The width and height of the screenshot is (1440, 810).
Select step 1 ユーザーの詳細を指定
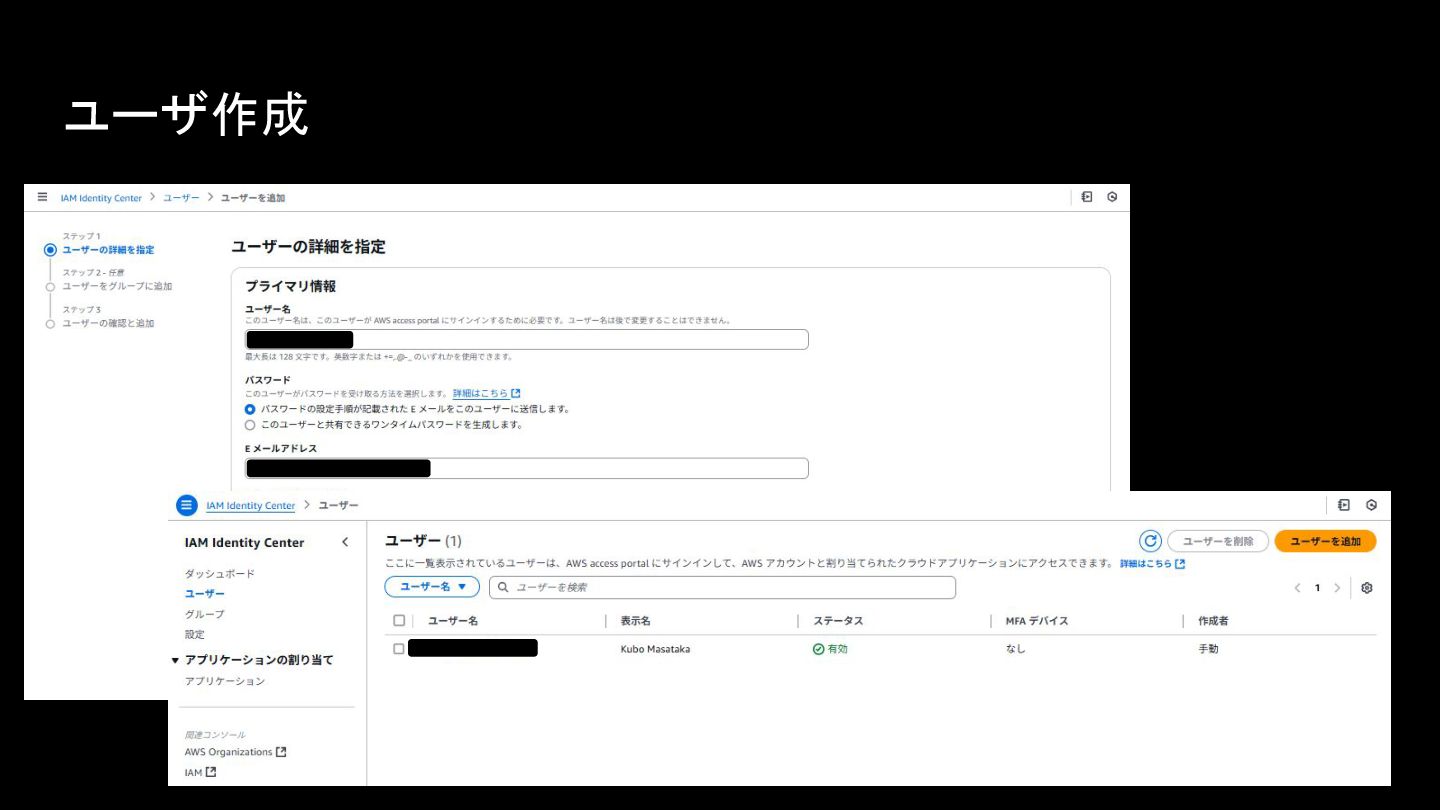click(108, 250)
